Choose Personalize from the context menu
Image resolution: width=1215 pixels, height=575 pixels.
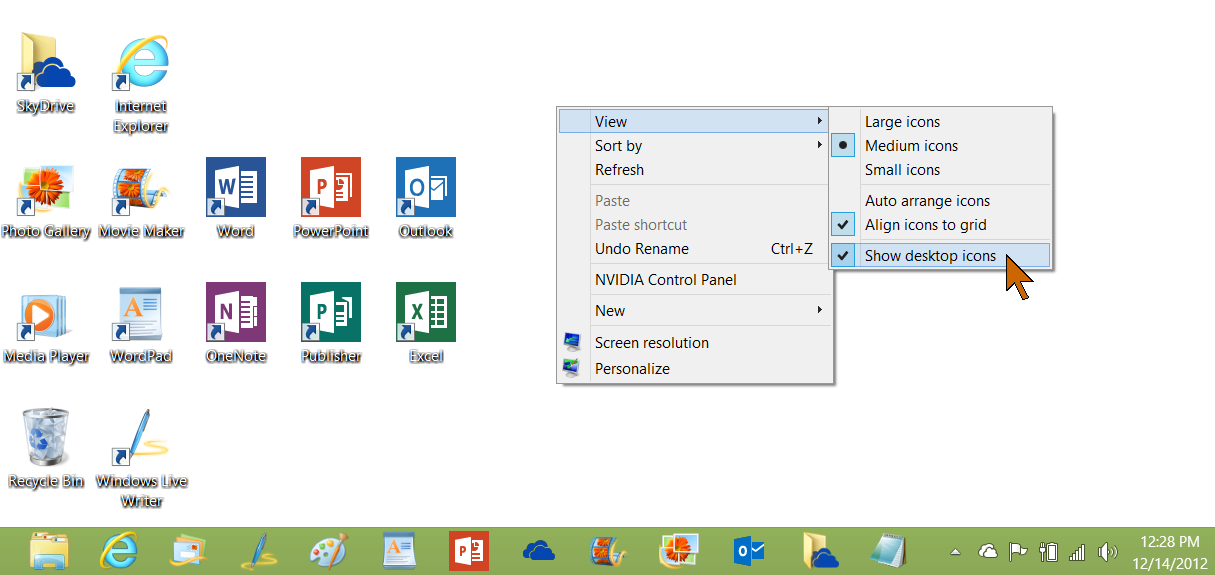pos(694,369)
